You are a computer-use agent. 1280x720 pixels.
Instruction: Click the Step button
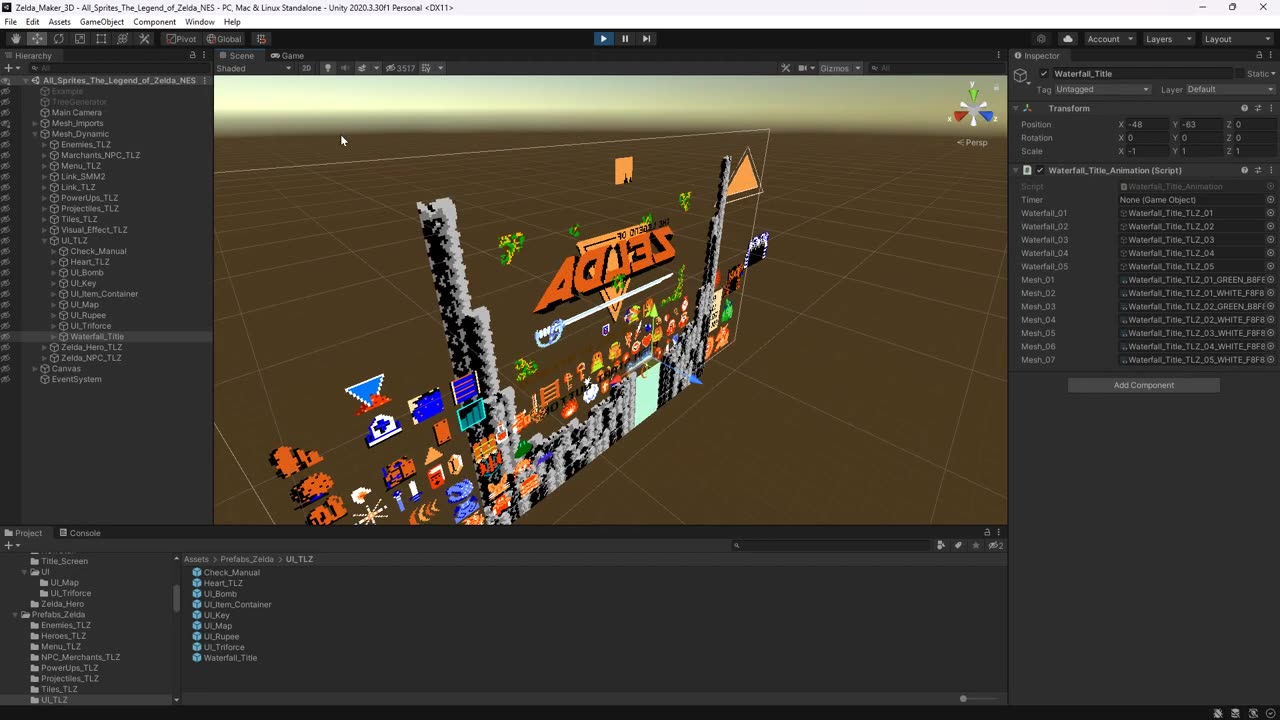[647, 39]
